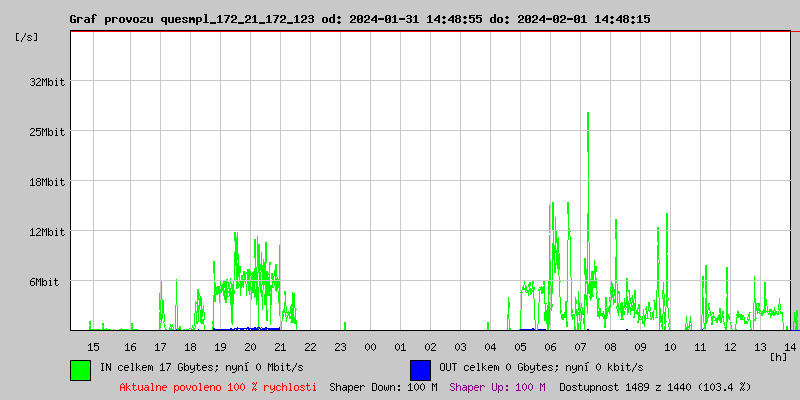Click the hour 10 x-axis label
Image resolution: width=800 pixels, height=400 pixels.
pyautogui.click(x=670, y=346)
